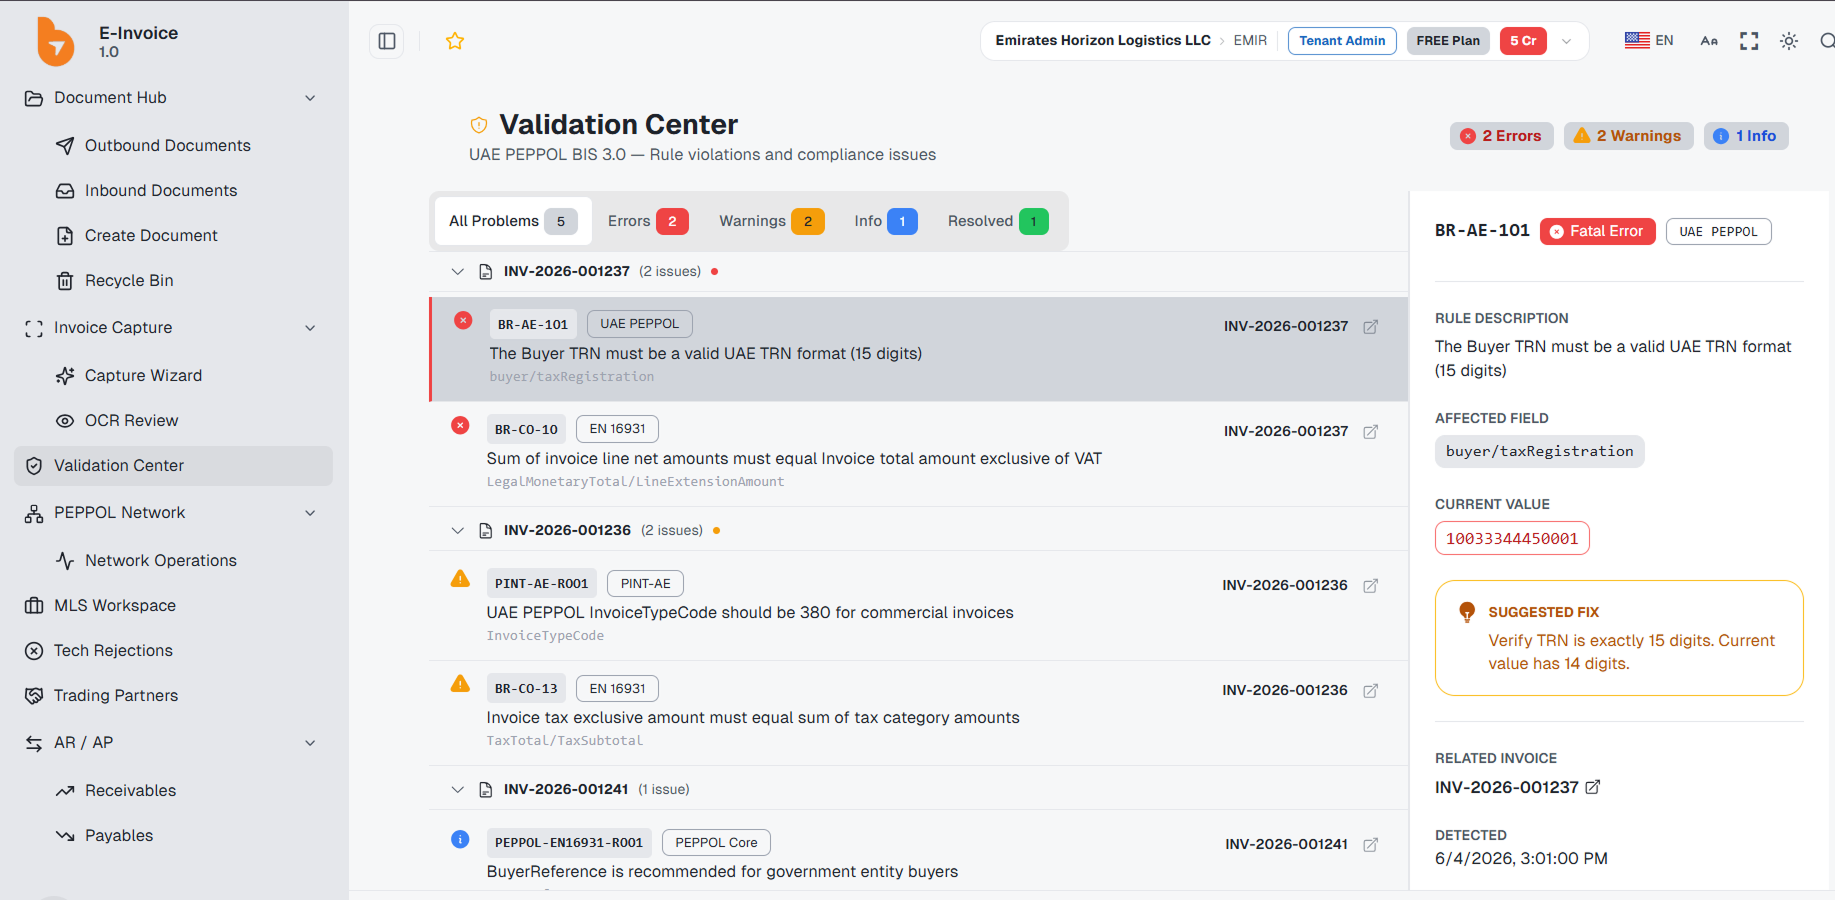Open the BR-CO-10 sum of line amounts issue

click(918, 455)
